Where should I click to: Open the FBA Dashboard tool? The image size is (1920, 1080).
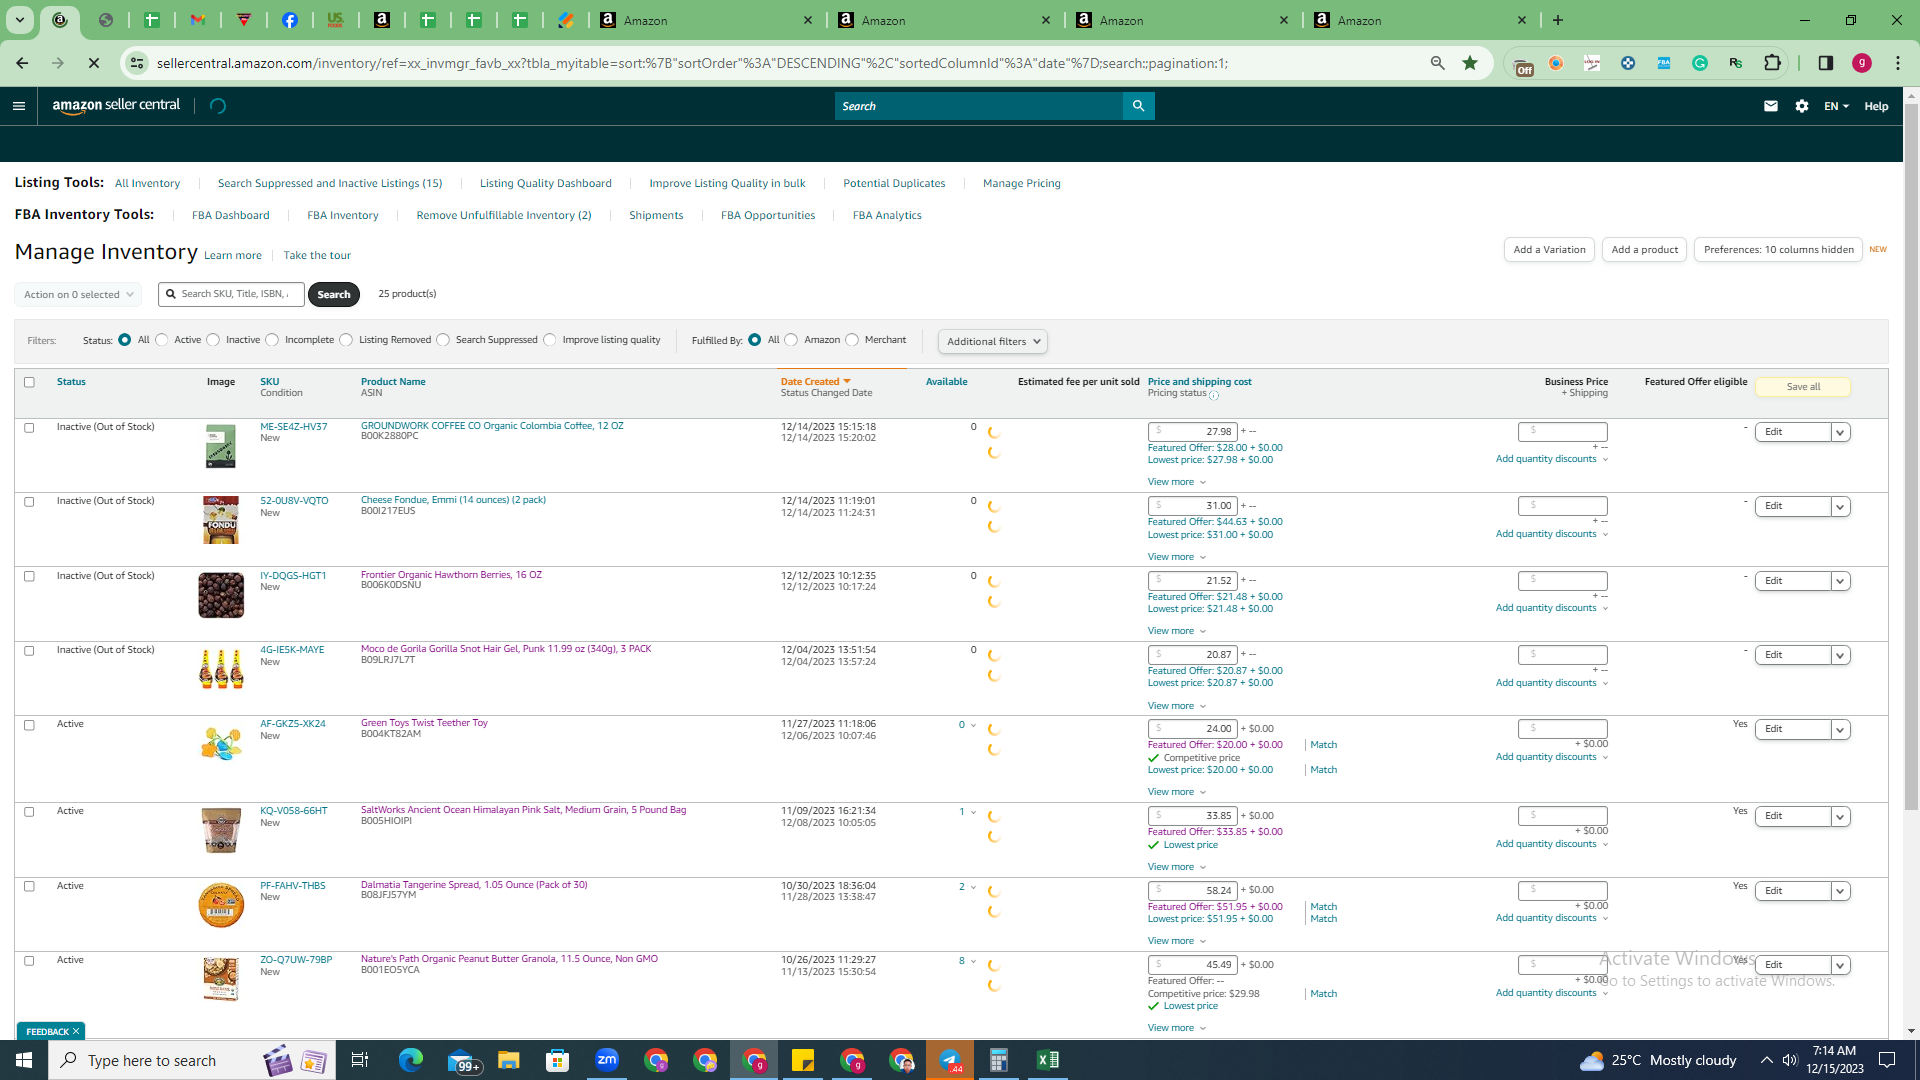230,215
